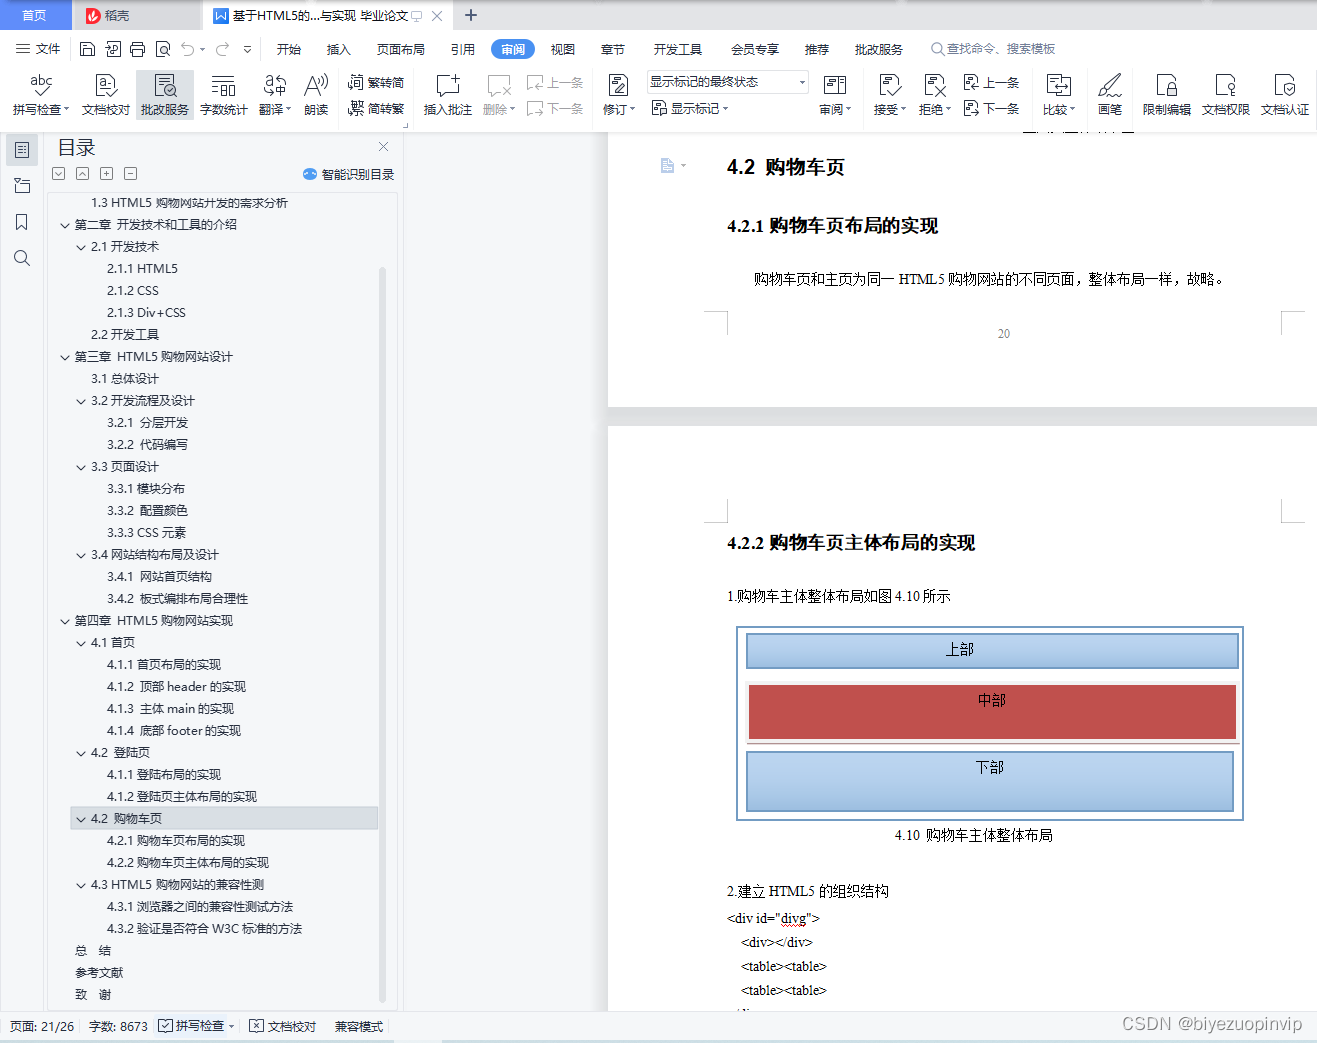Open the 会员专享 ribbon tab
1317x1043 pixels.
[x=755, y=49]
